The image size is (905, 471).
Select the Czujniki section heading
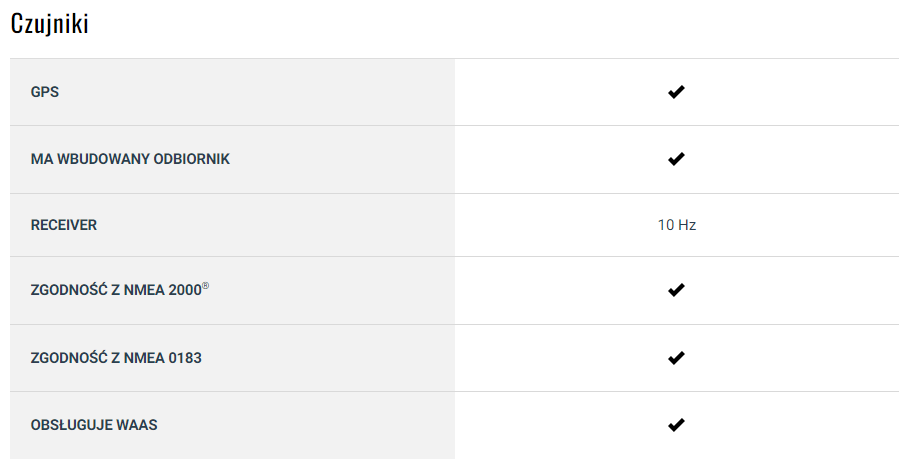point(50,25)
